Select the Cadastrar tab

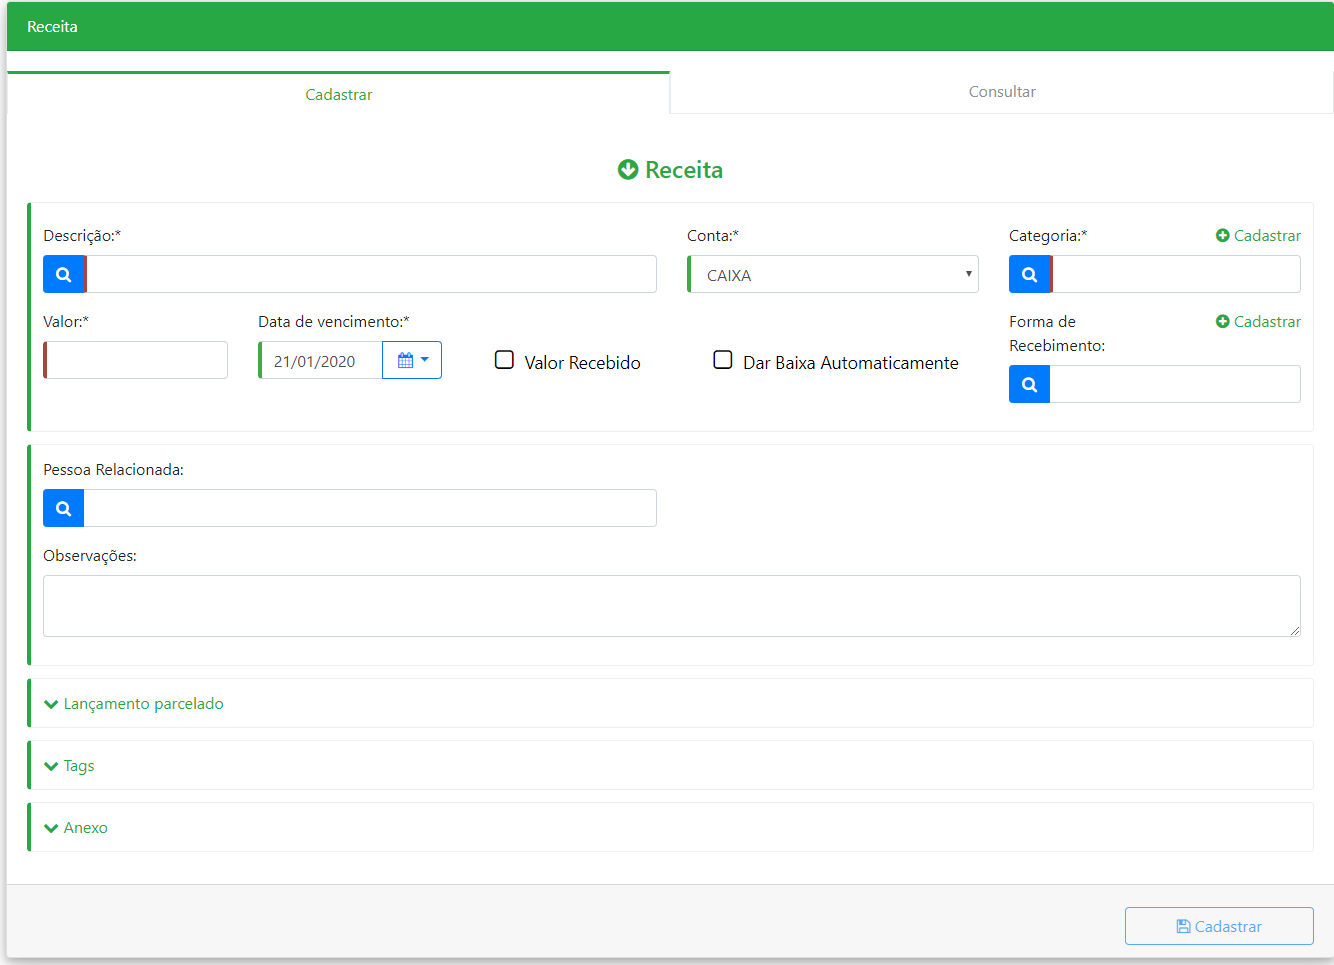338,94
